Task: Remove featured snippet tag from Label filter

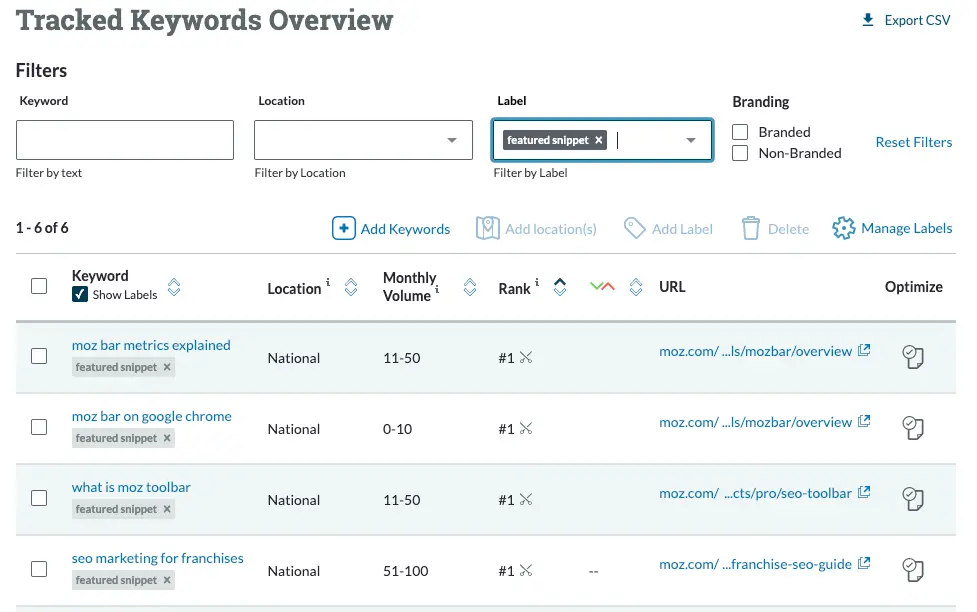Action: pyautogui.click(x=599, y=141)
